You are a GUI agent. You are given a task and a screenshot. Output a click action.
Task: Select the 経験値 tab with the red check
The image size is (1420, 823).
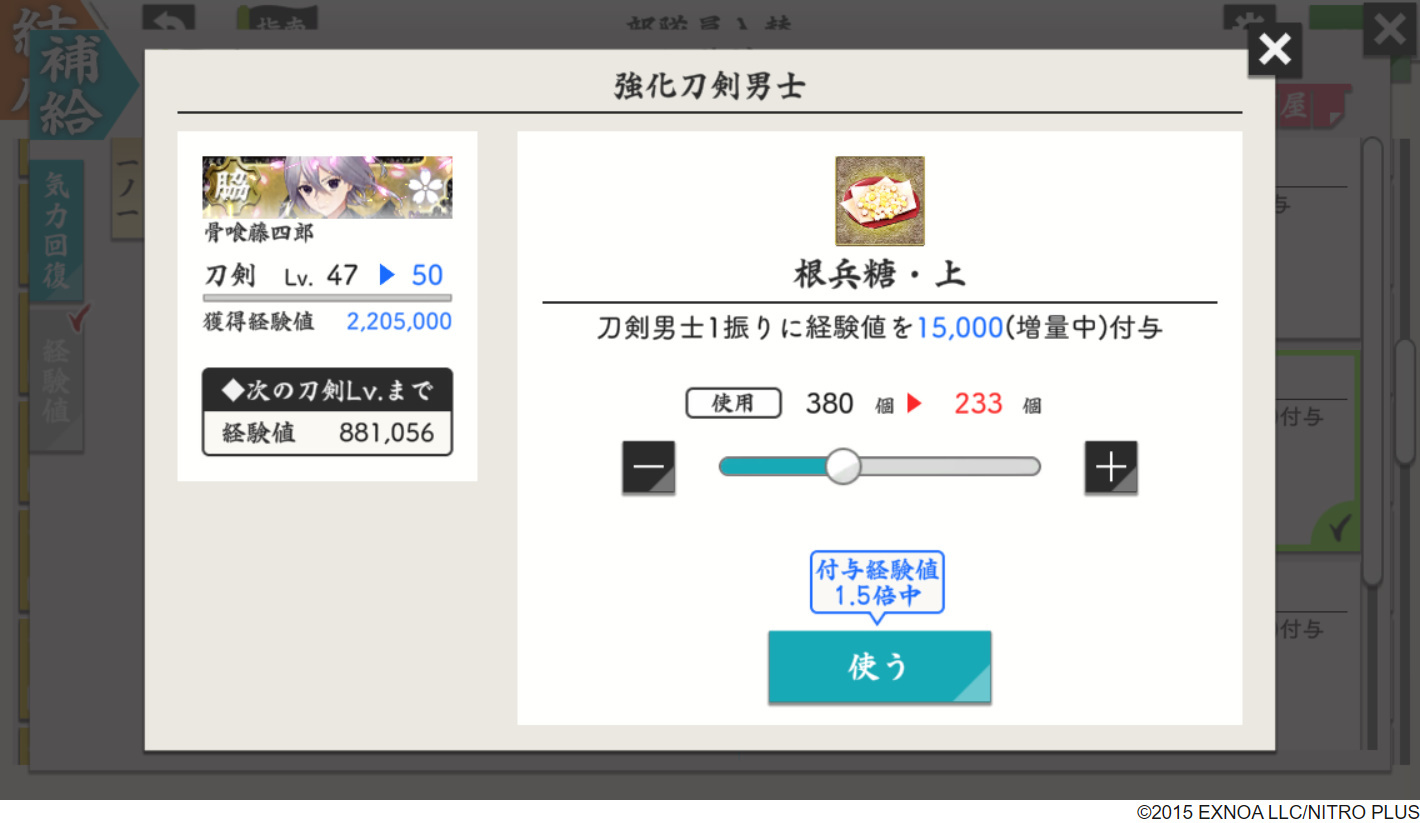[x=58, y=380]
